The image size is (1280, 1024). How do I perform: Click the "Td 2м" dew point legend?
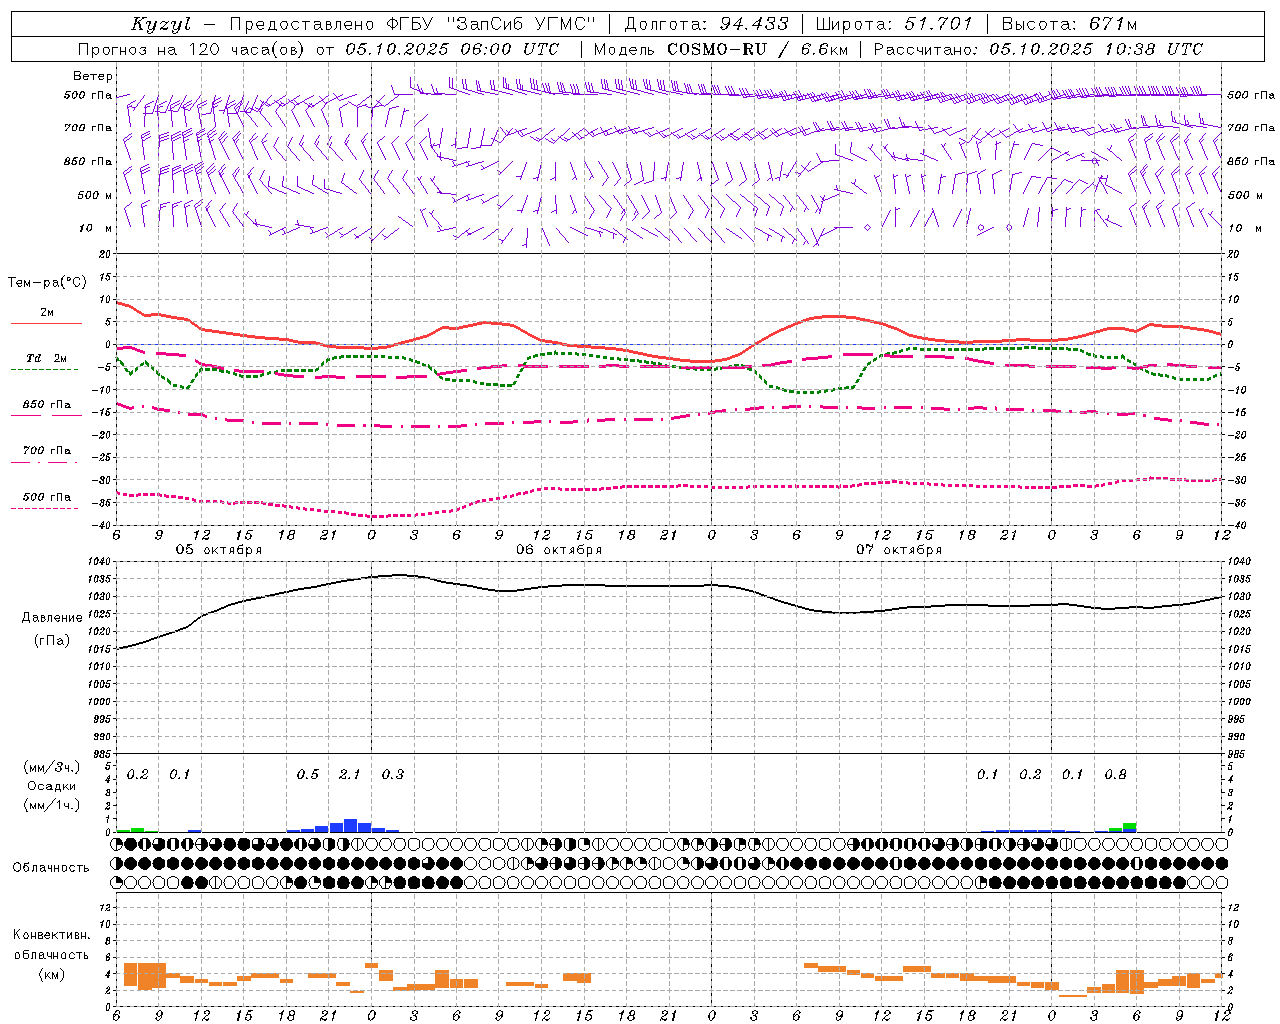coord(46,358)
